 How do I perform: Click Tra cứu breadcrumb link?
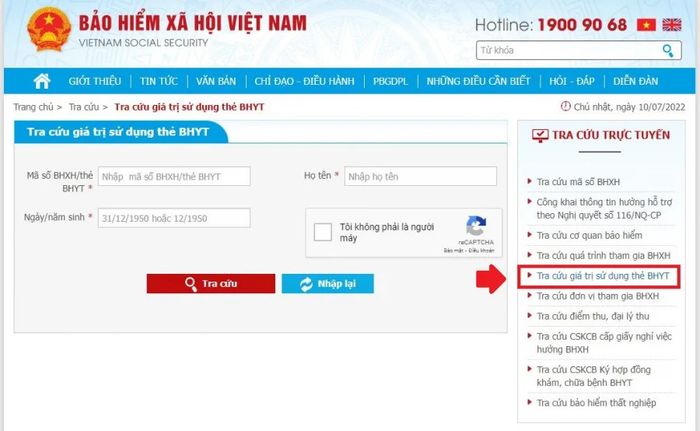click(83, 107)
